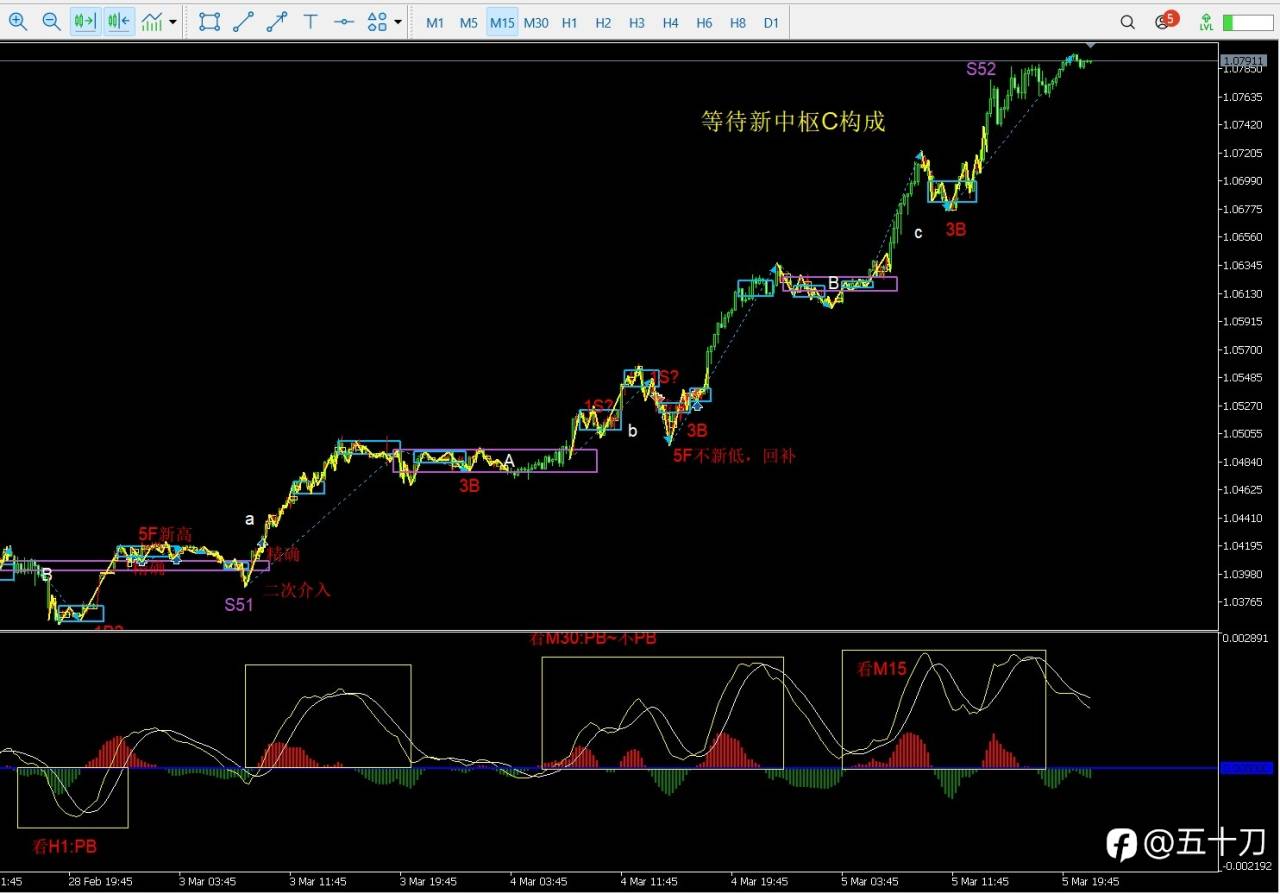Image resolution: width=1280 pixels, height=894 pixels.
Task: Click the zoom out magnifier icon
Action: pos(52,21)
